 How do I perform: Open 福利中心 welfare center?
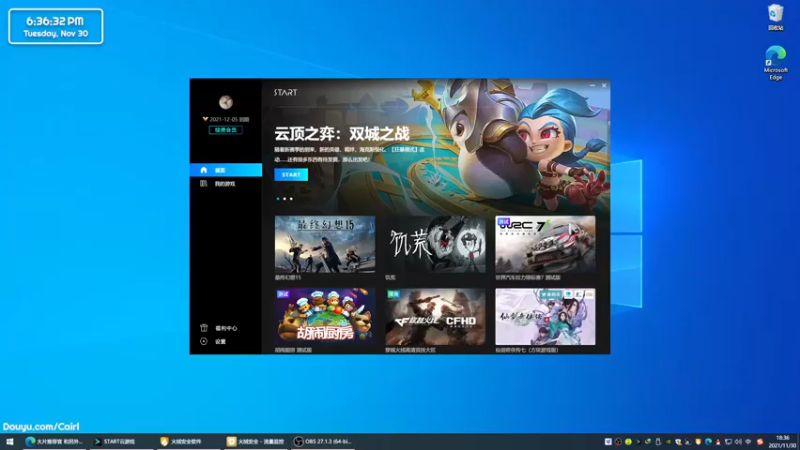(226, 328)
